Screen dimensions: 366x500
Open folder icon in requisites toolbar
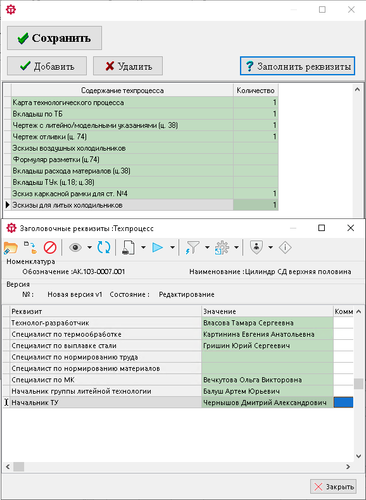11,248
